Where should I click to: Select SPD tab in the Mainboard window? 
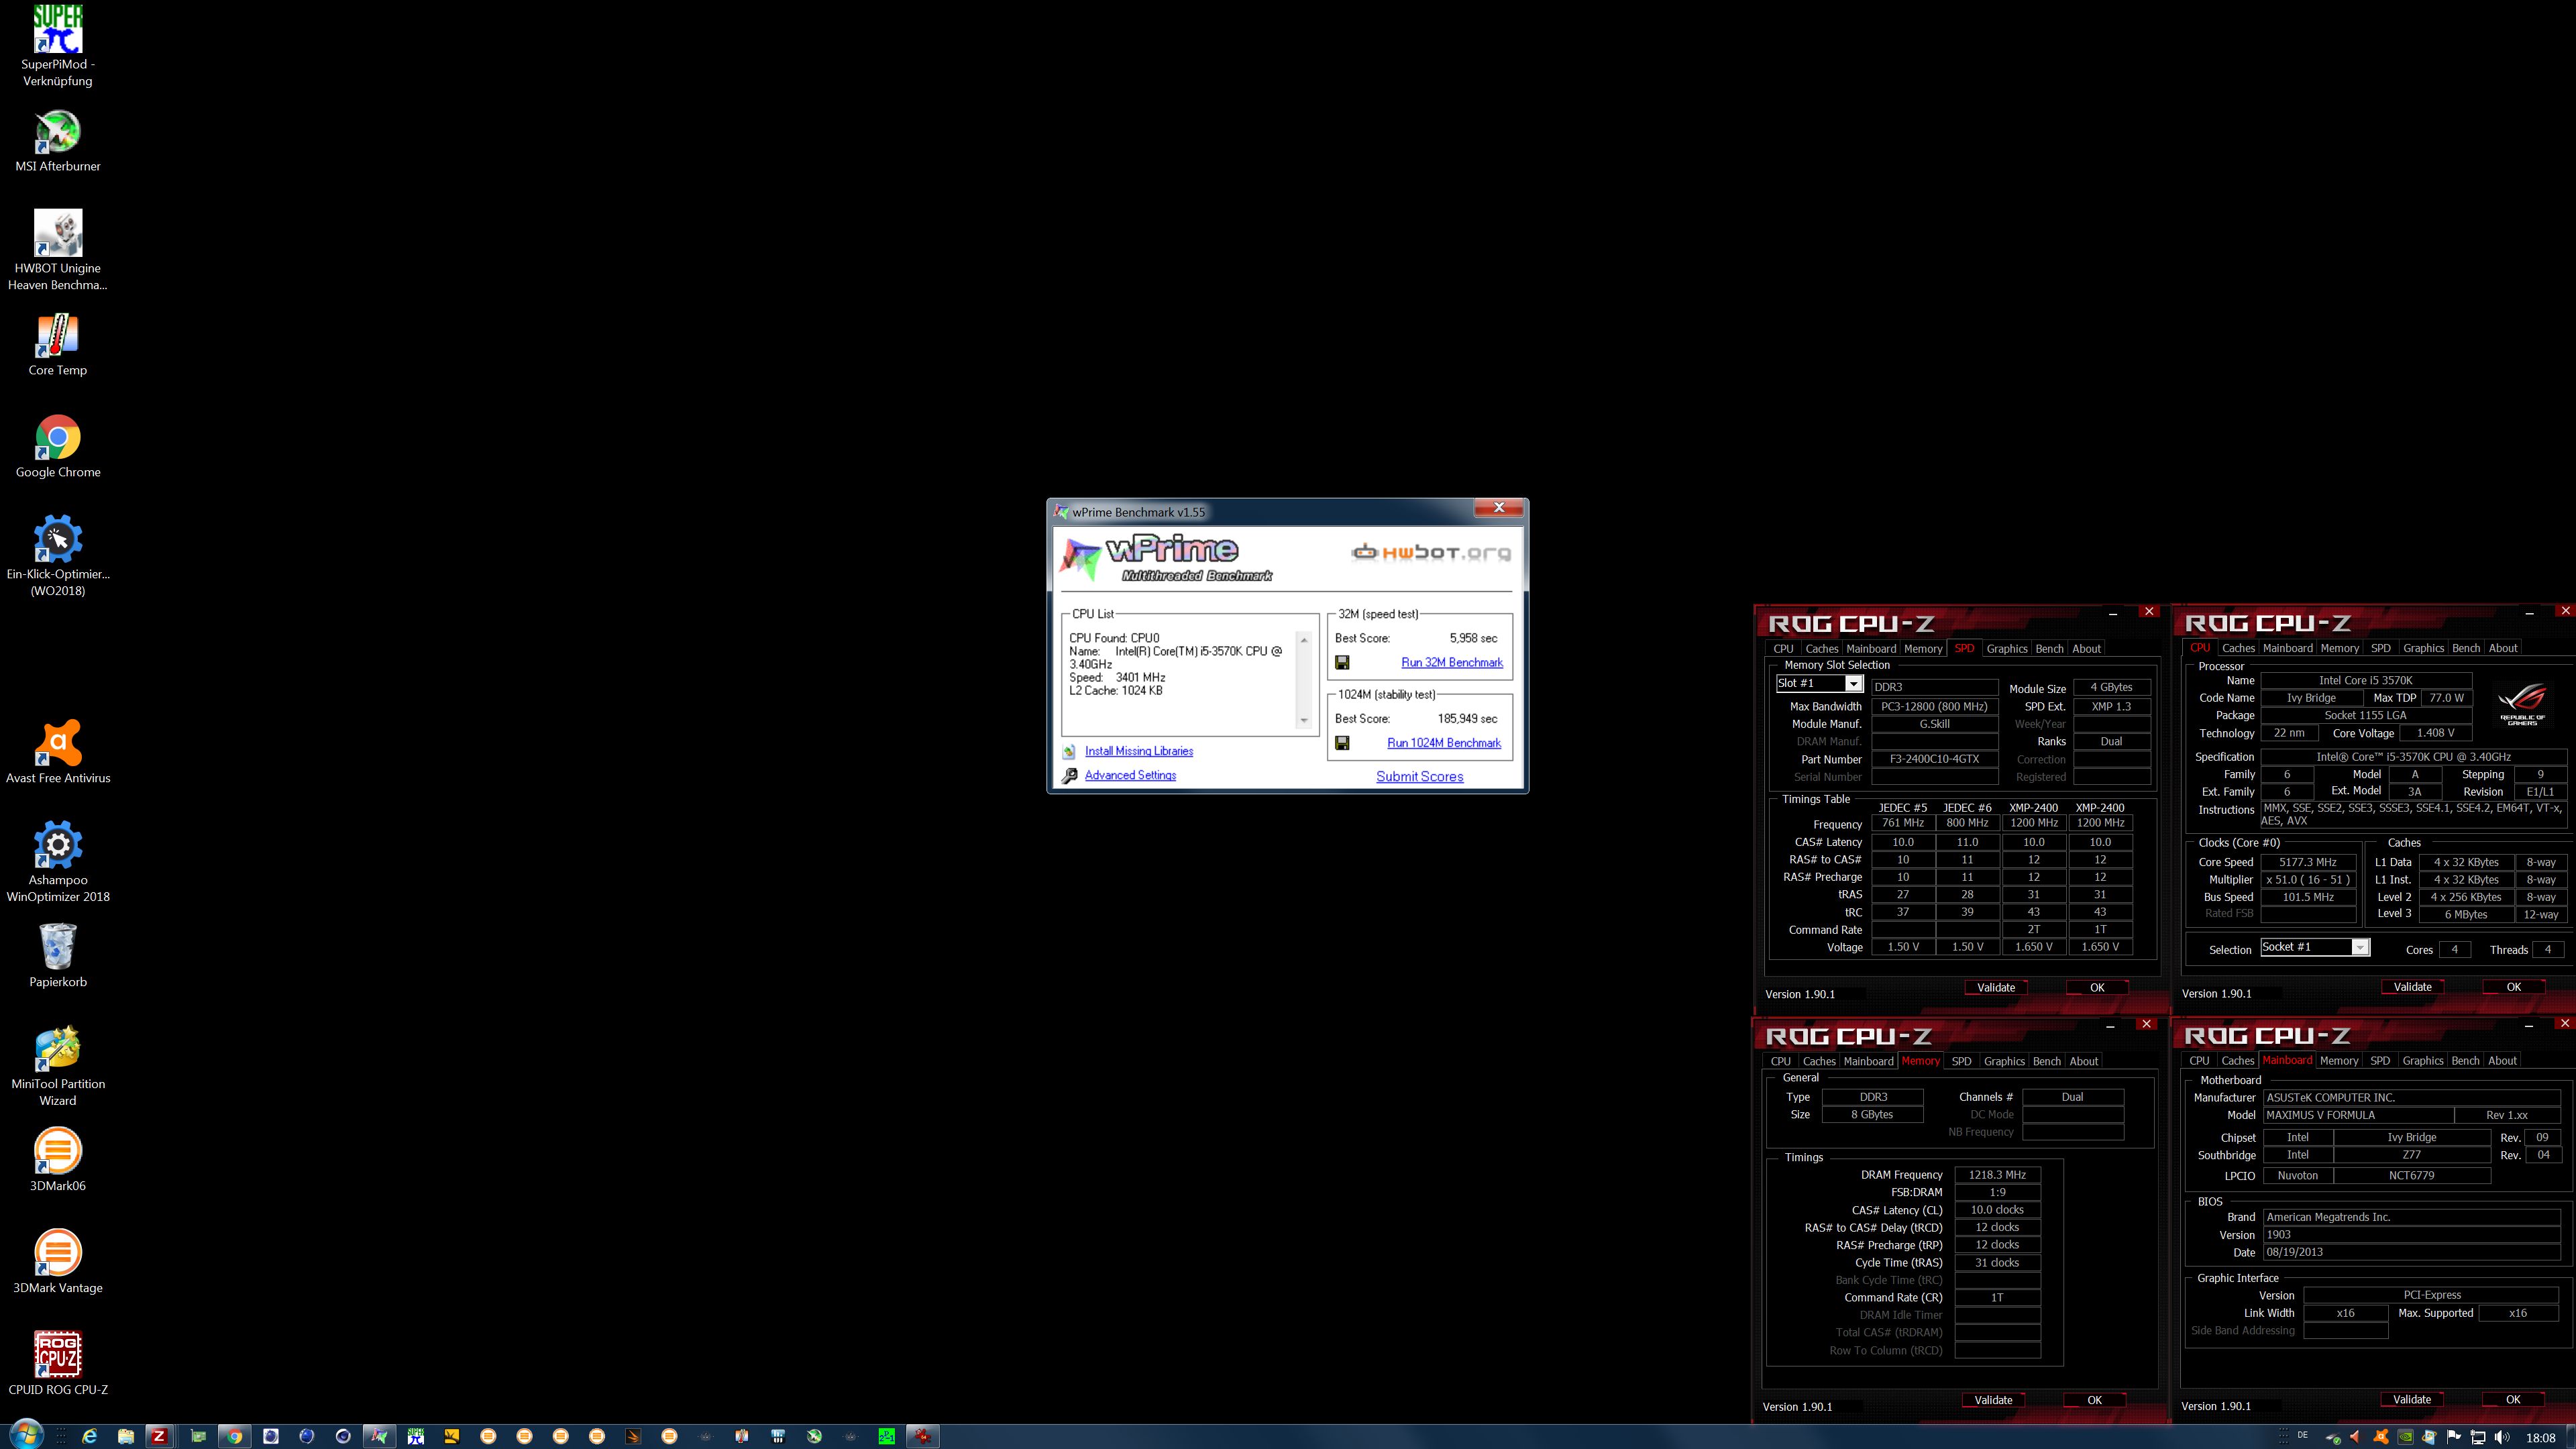tap(2380, 1060)
